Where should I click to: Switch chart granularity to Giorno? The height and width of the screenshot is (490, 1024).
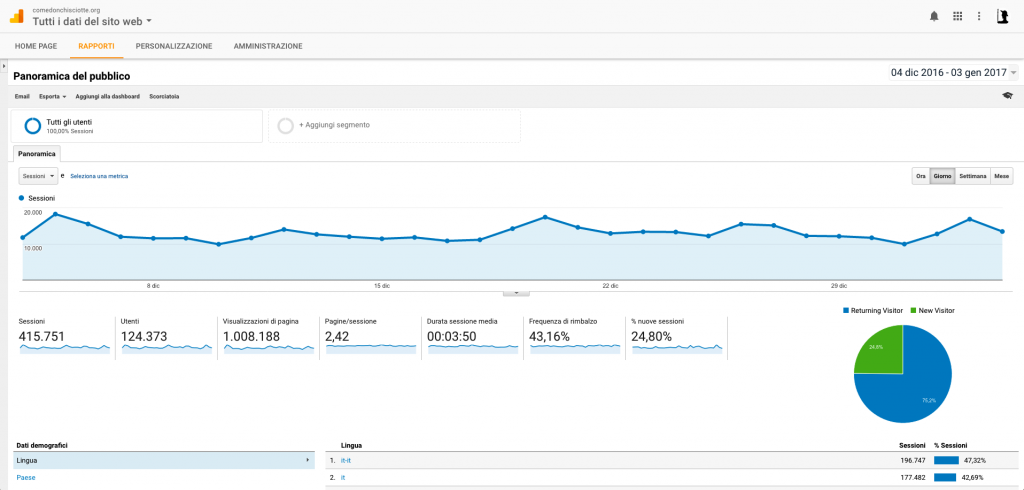[942, 176]
